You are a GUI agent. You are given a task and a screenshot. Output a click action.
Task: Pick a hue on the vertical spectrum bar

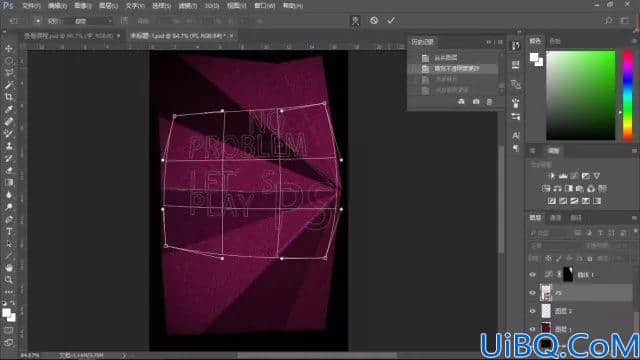pos(627,96)
